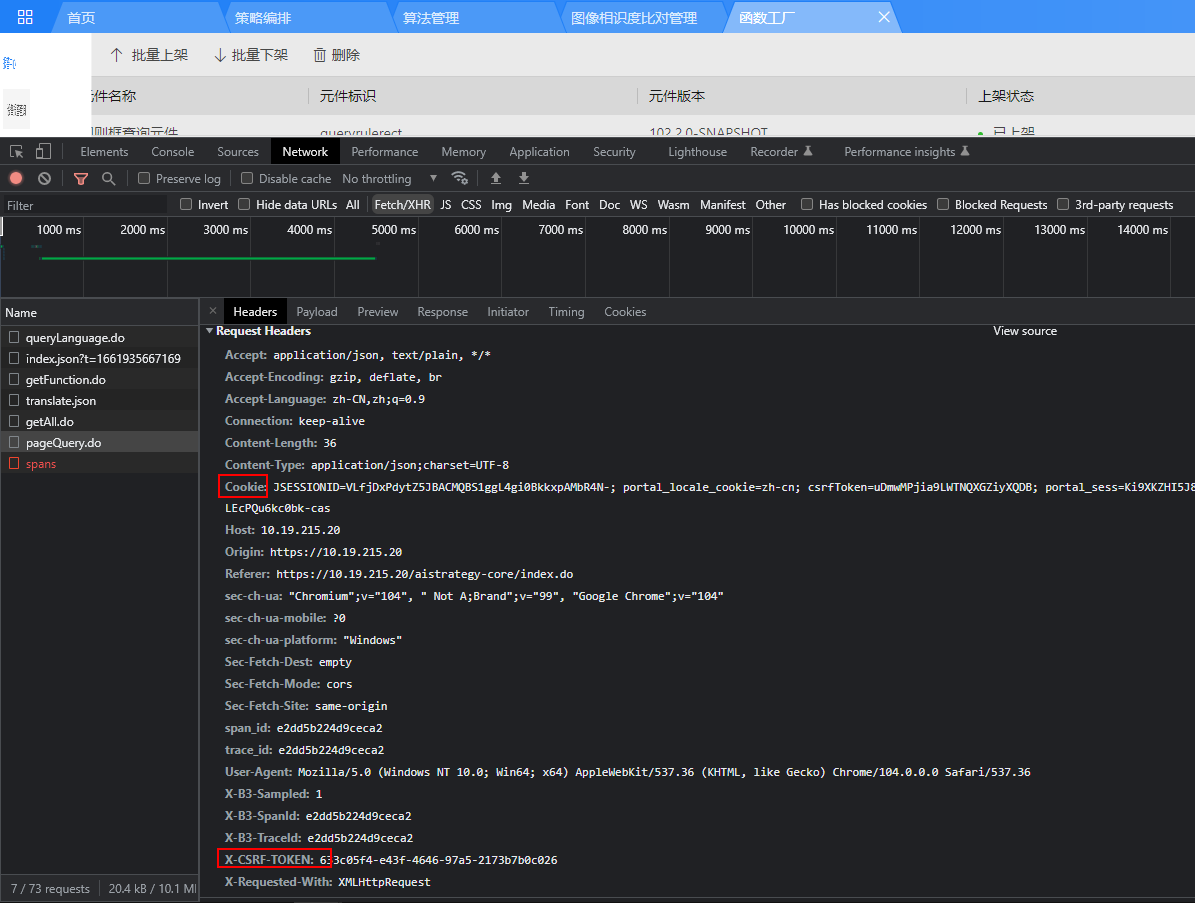Filter by CSS request type

pyautogui.click(x=471, y=204)
